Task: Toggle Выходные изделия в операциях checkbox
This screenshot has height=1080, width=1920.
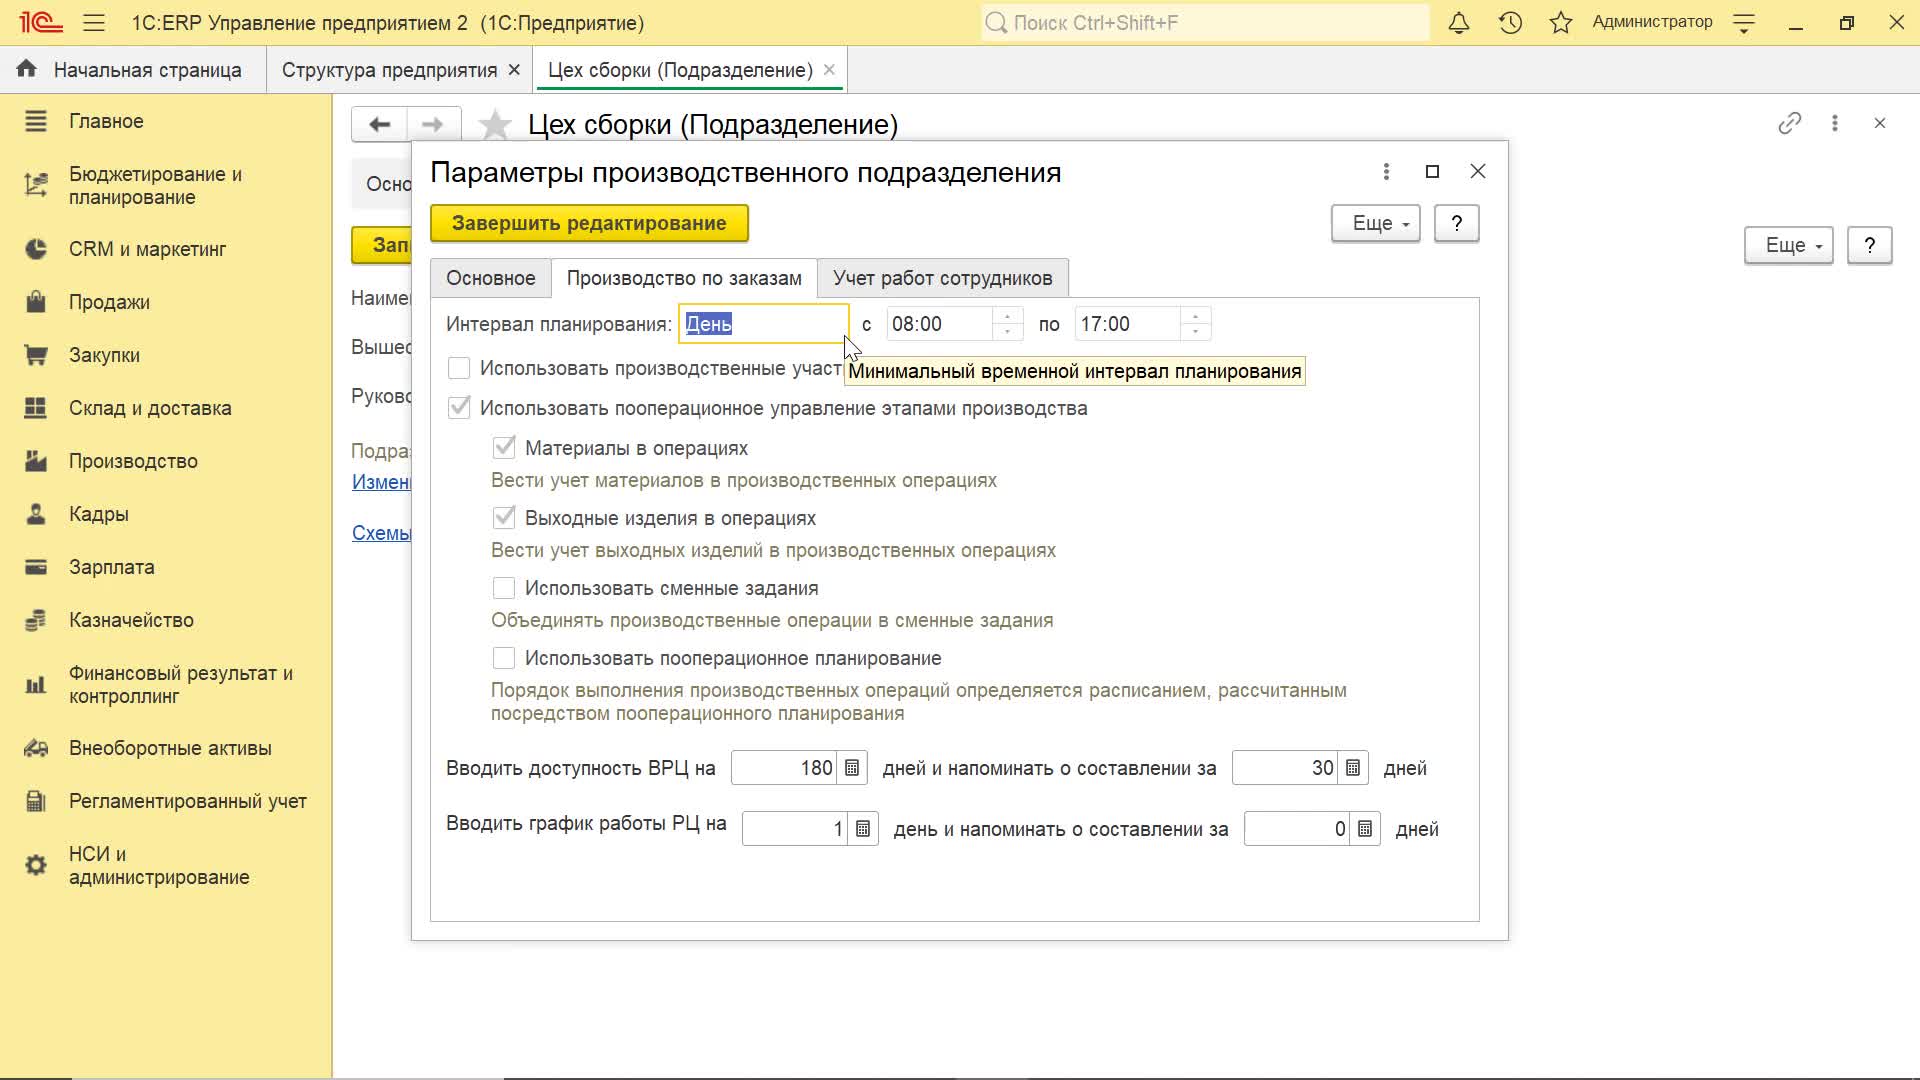Action: pos(504,518)
